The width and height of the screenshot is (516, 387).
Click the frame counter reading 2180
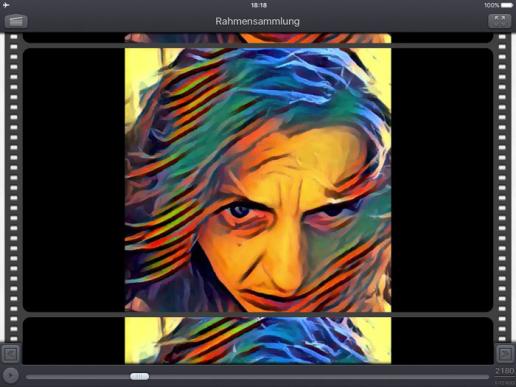(504, 371)
